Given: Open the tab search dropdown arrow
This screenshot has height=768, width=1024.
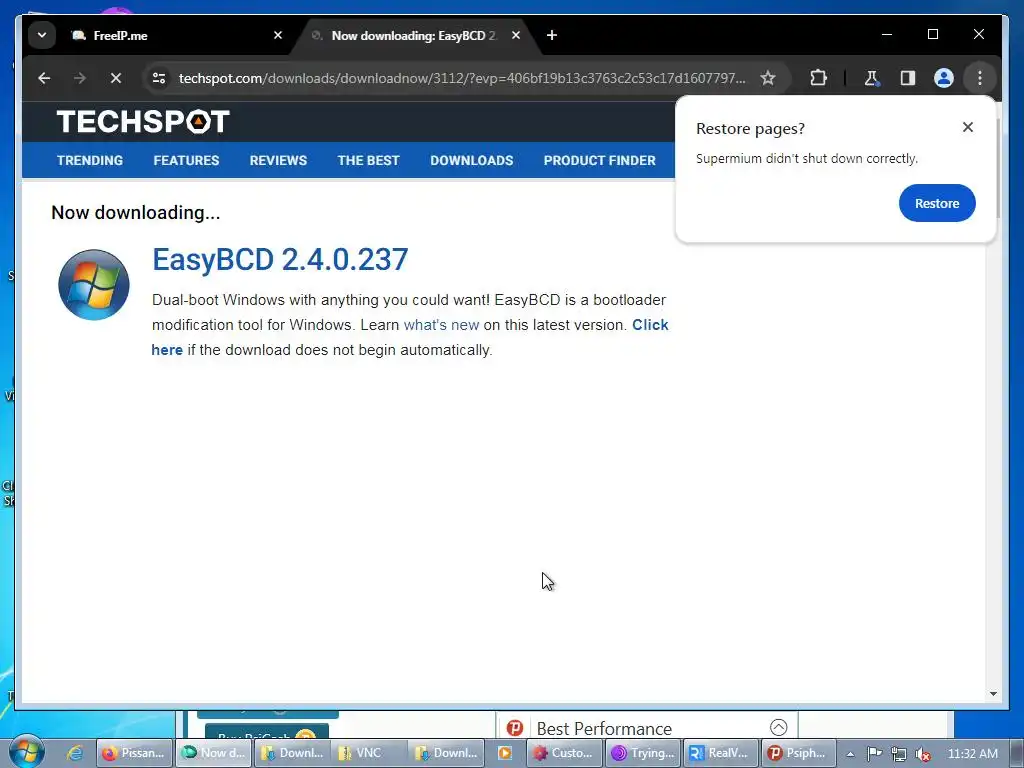Looking at the screenshot, I should [x=42, y=35].
